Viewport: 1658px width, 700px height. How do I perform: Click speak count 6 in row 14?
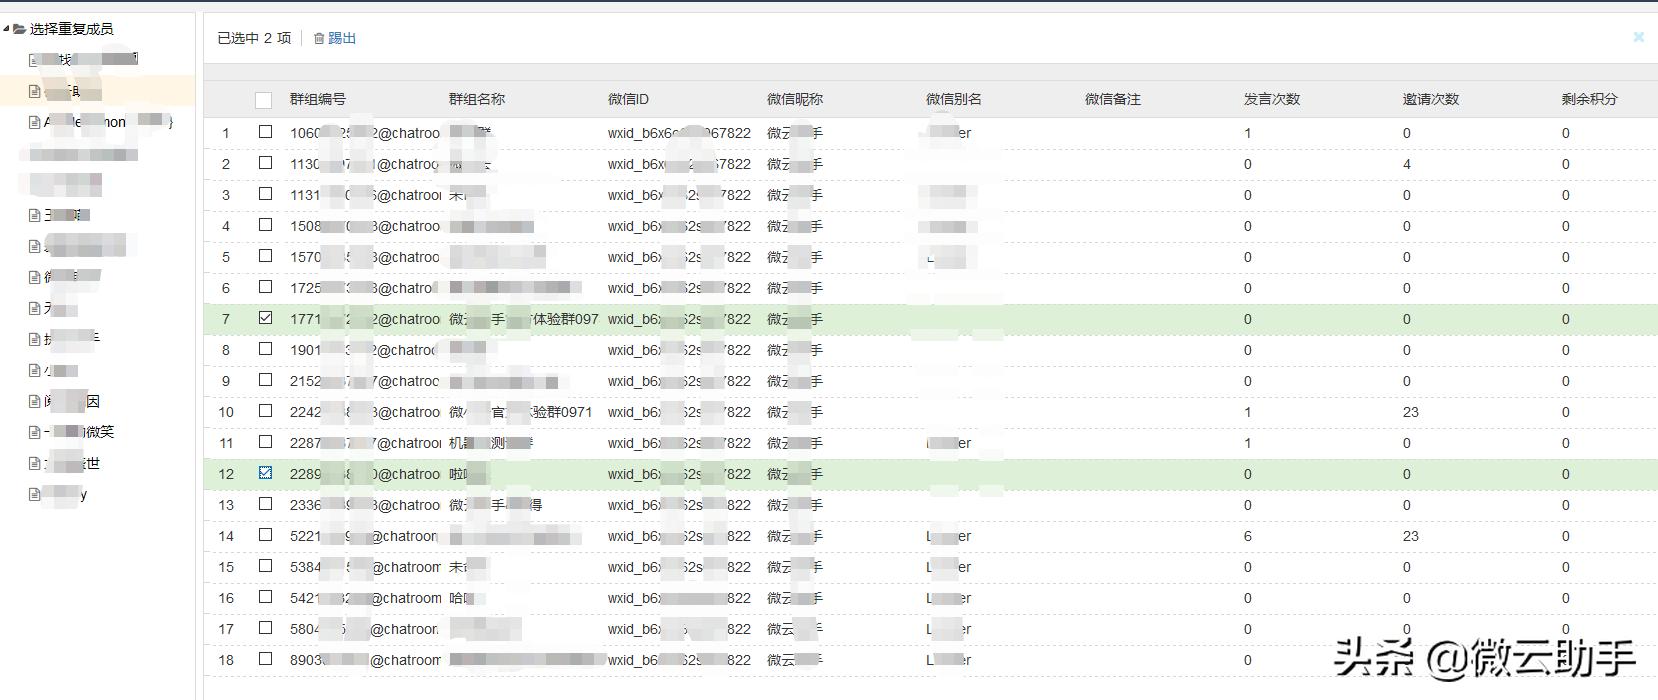point(1248,536)
